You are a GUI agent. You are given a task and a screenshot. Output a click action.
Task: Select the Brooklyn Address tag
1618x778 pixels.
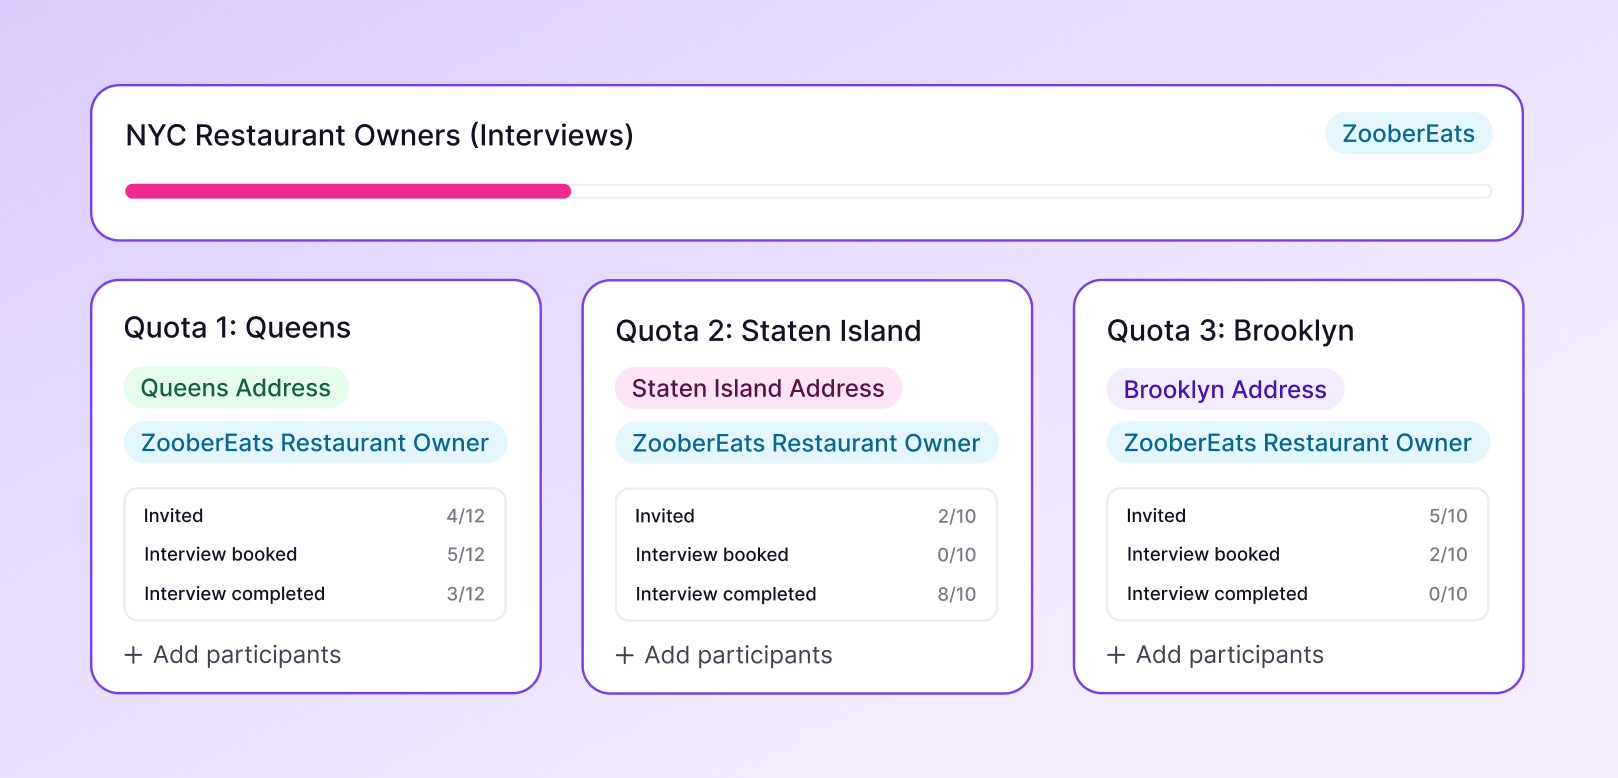[x=1225, y=389]
